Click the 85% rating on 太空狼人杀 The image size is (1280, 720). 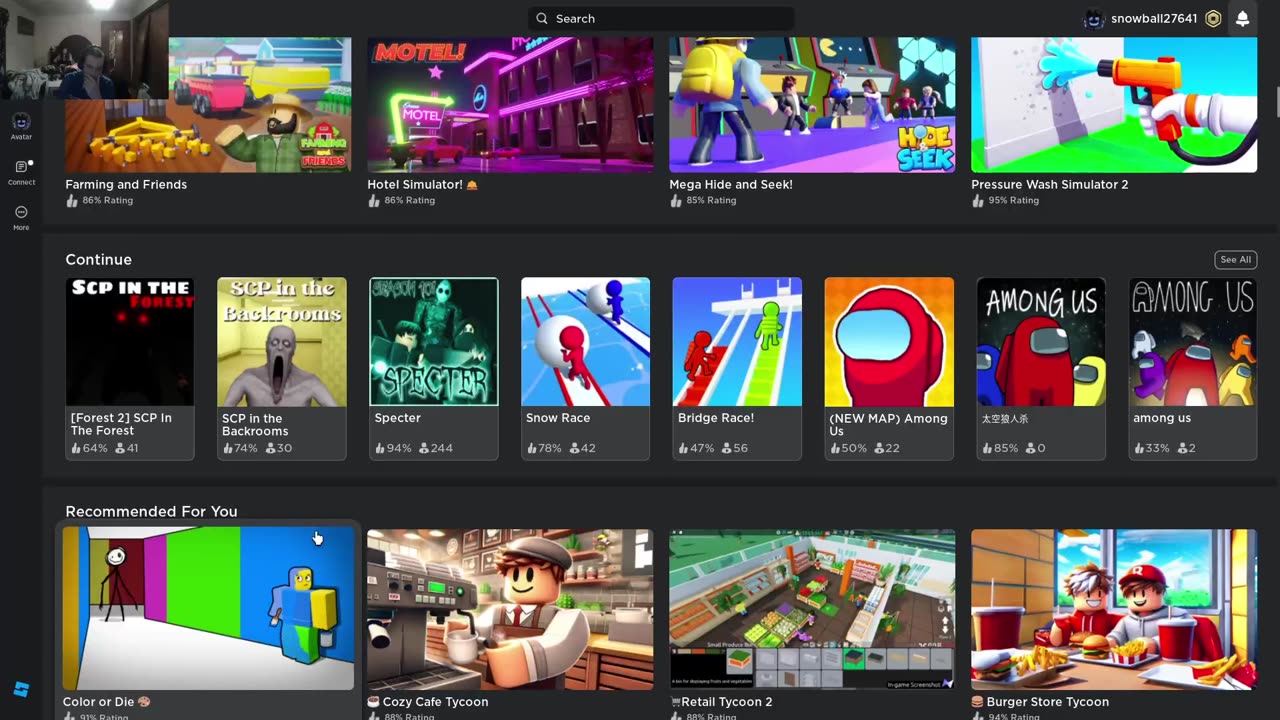(1000, 448)
